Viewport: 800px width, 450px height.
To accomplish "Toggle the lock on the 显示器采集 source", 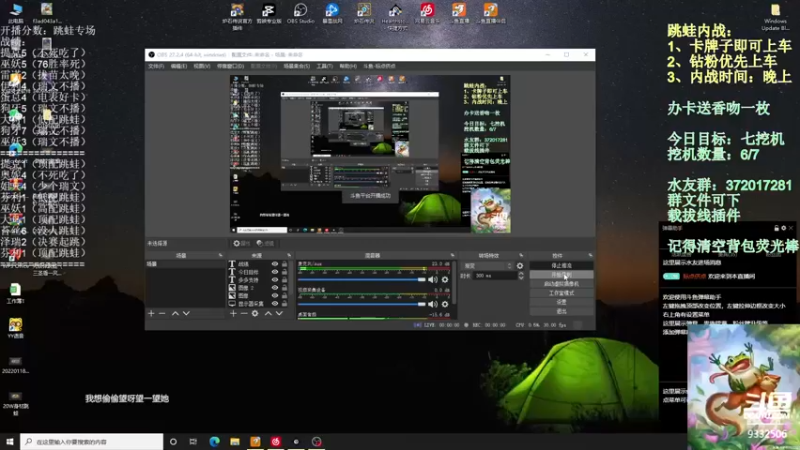I will point(285,304).
